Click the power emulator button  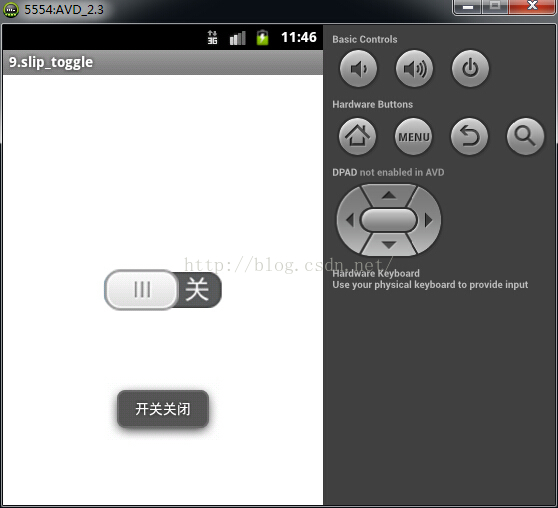pos(470,68)
